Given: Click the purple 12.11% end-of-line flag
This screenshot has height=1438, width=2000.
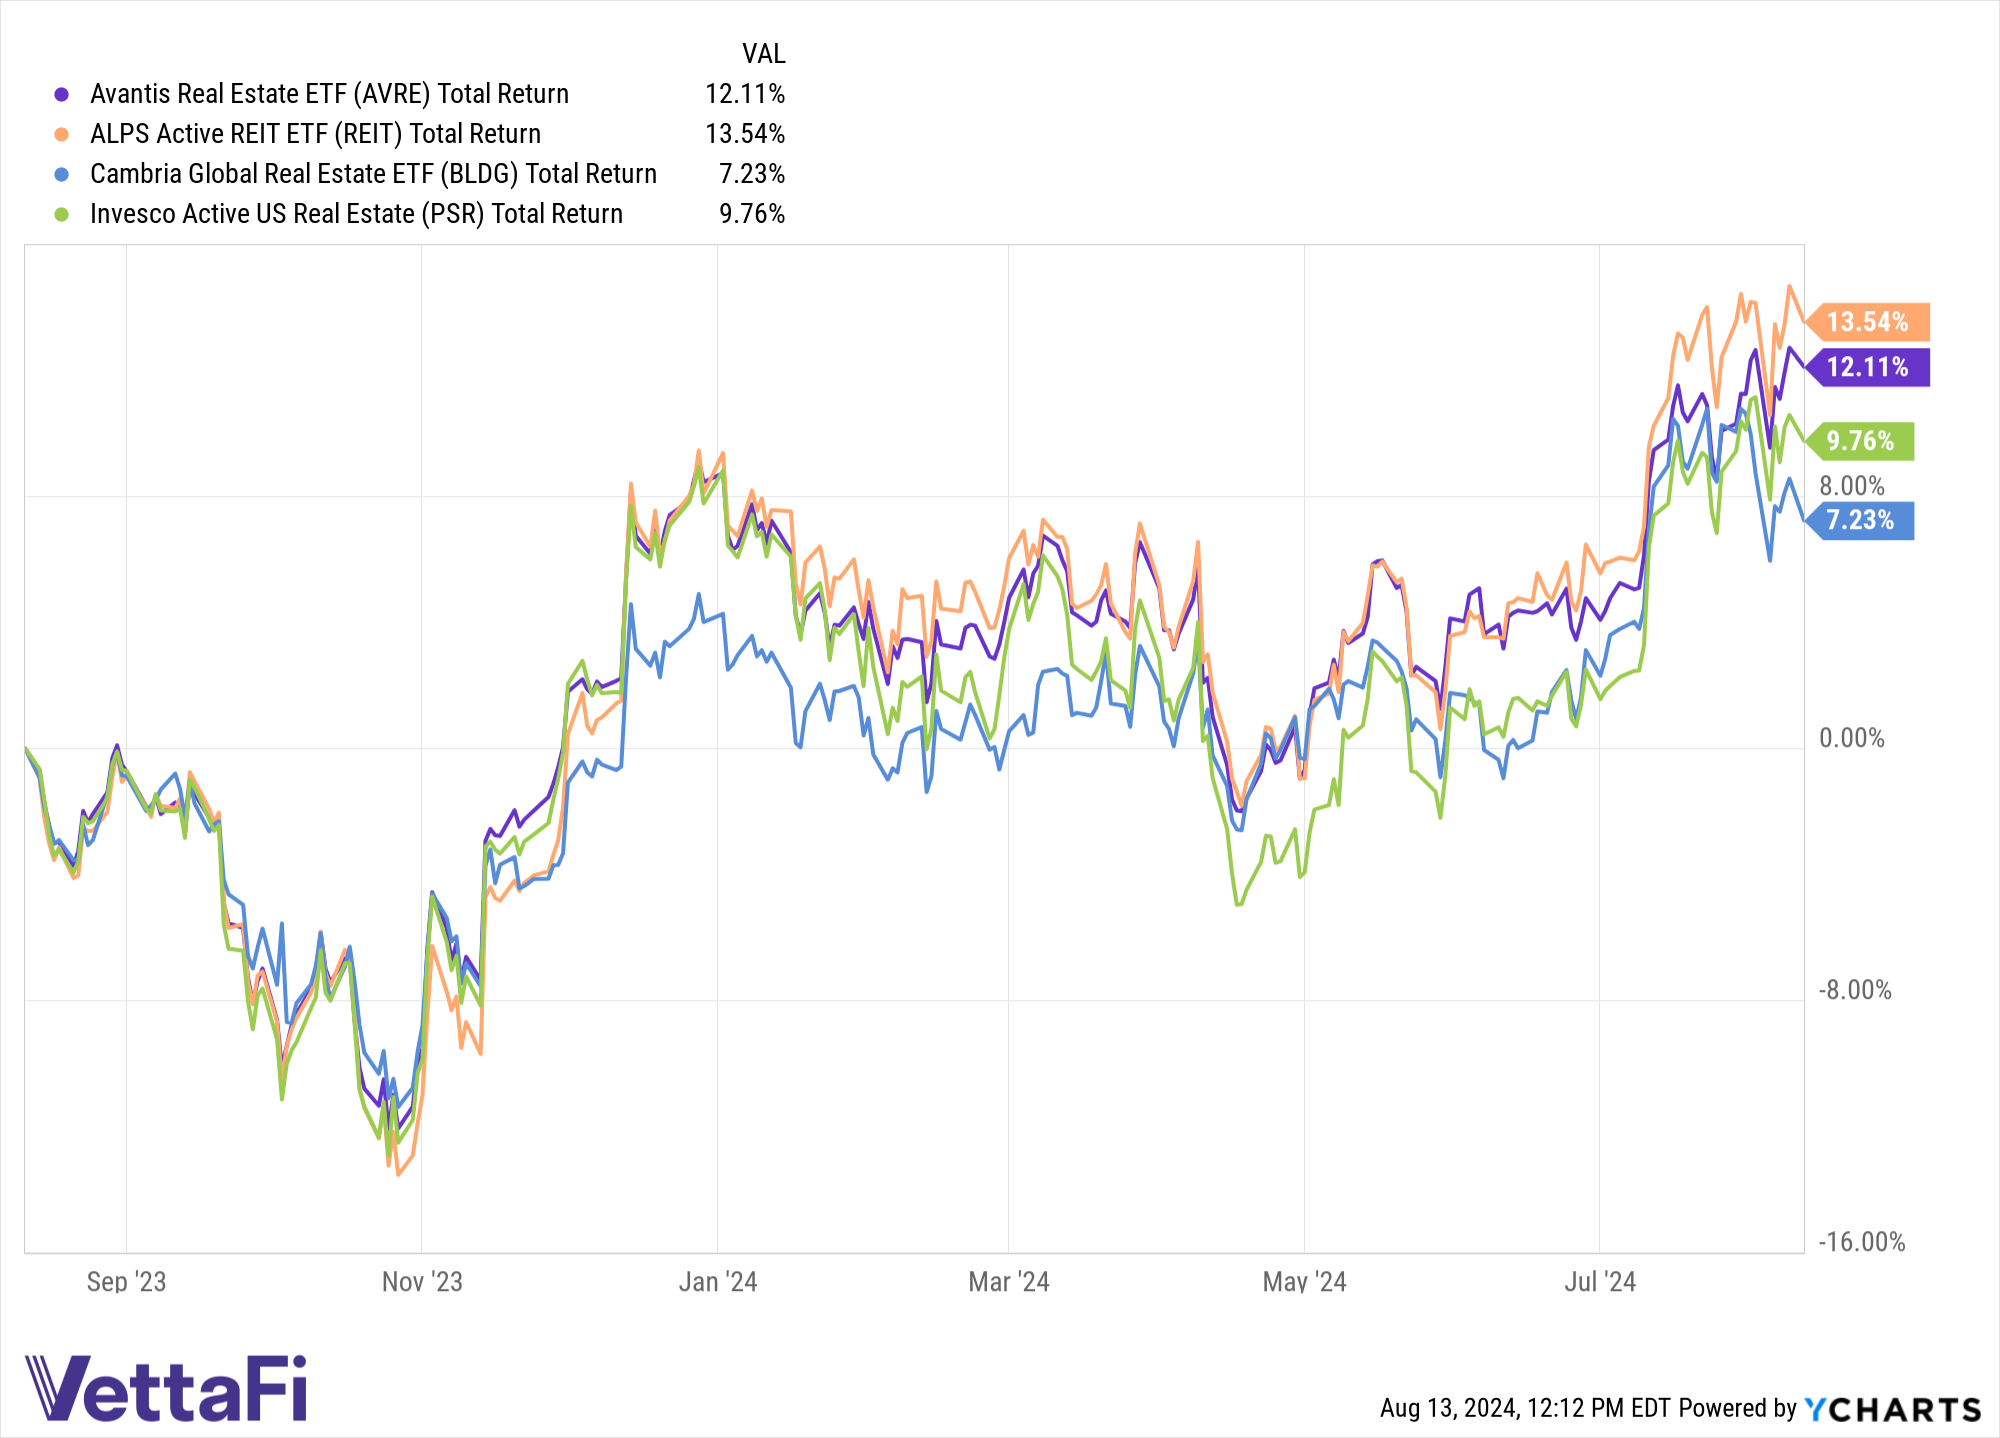Looking at the screenshot, I should pyautogui.click(x=1867, y=367).
